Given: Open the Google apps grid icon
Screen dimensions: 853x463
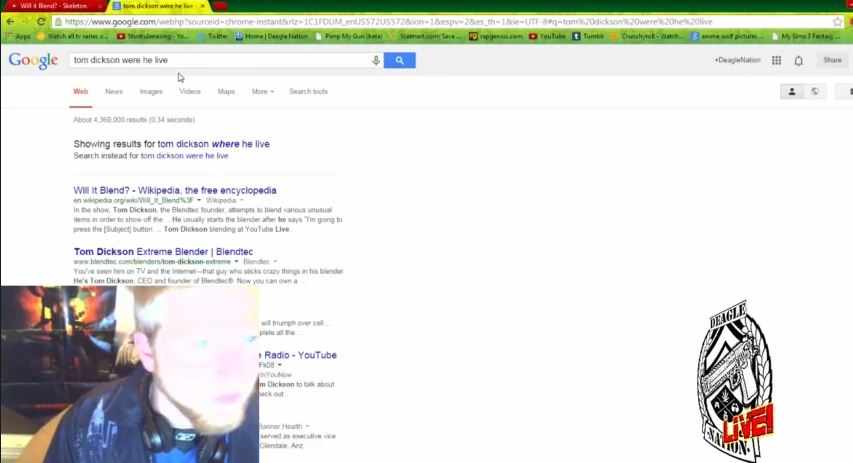Looking at the screenshot, I should tap(776, 60).
